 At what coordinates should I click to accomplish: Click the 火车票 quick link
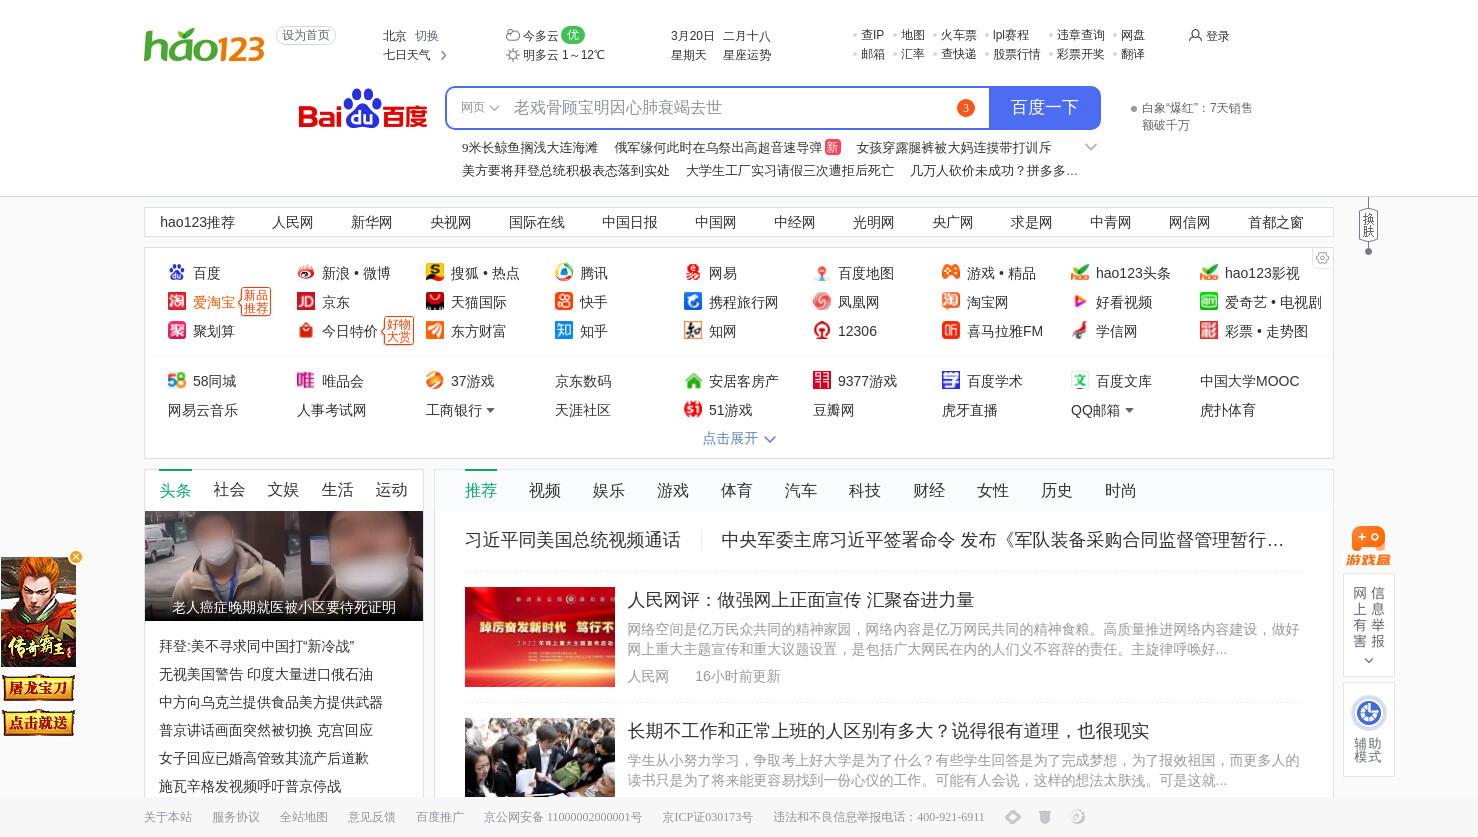tap(958, 35)
